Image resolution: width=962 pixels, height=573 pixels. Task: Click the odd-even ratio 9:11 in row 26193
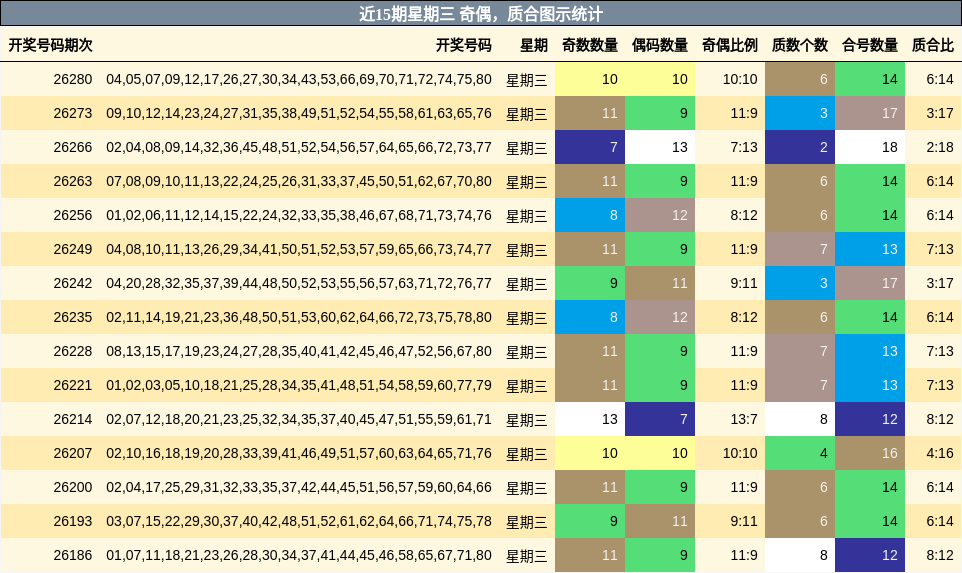744,521
